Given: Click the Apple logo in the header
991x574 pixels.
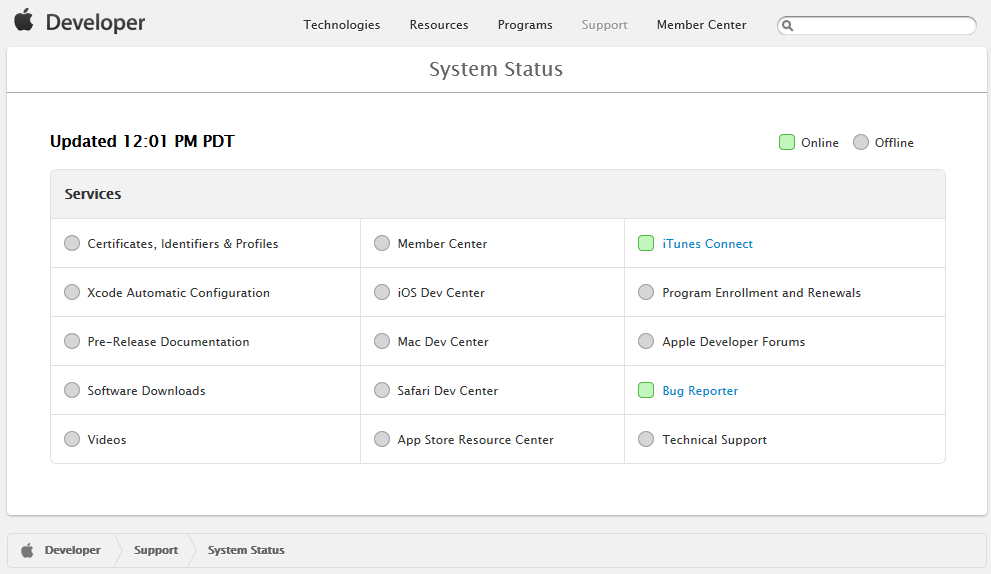Looking at the screenshot, I should [24, 20].
